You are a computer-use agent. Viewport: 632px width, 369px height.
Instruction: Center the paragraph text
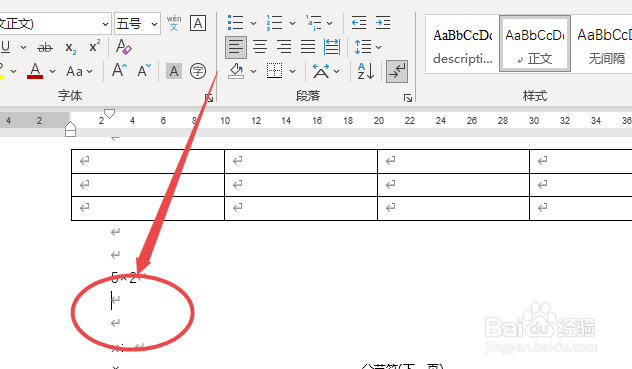[x=260, y=47]
